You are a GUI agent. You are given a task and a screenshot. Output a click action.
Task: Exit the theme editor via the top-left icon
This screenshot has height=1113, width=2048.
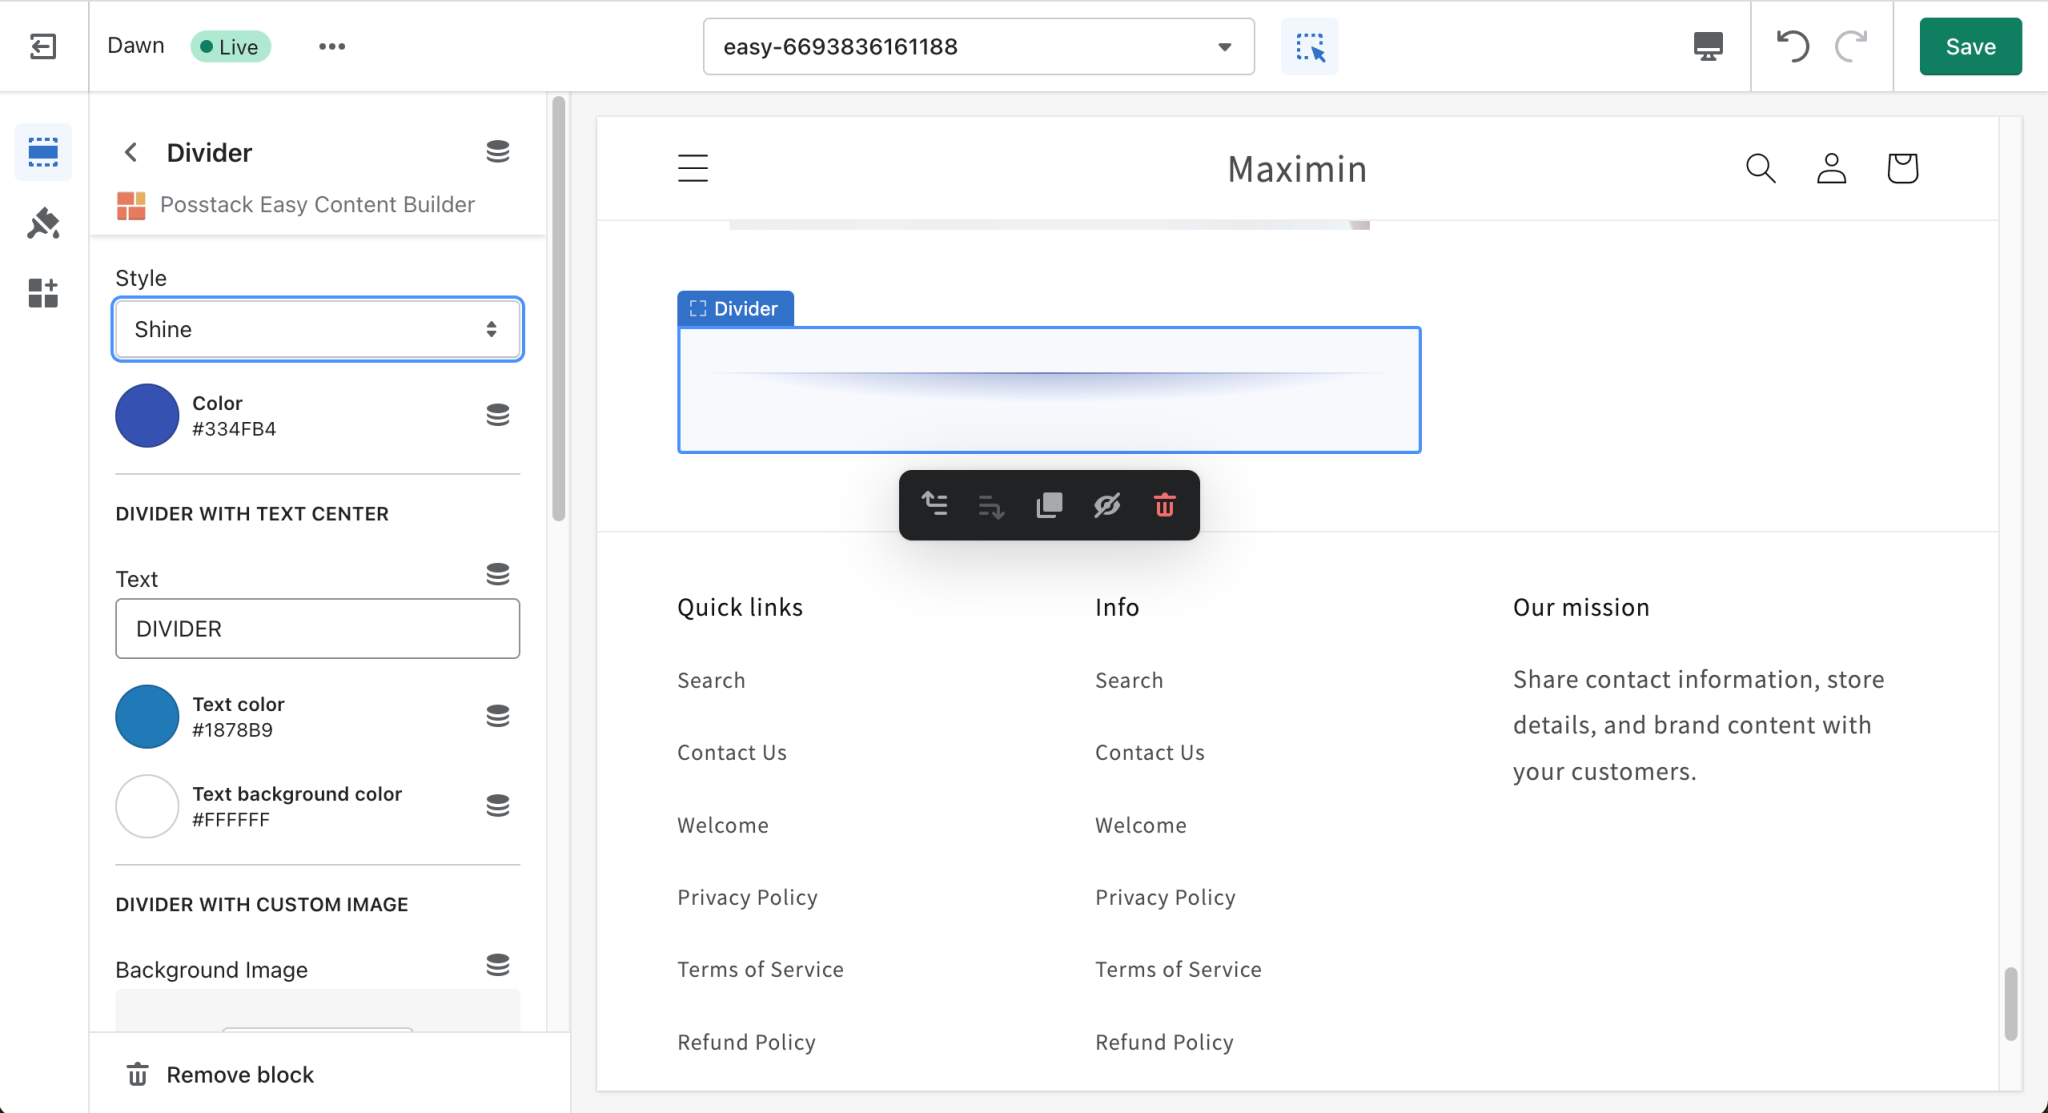click(42, 46)
